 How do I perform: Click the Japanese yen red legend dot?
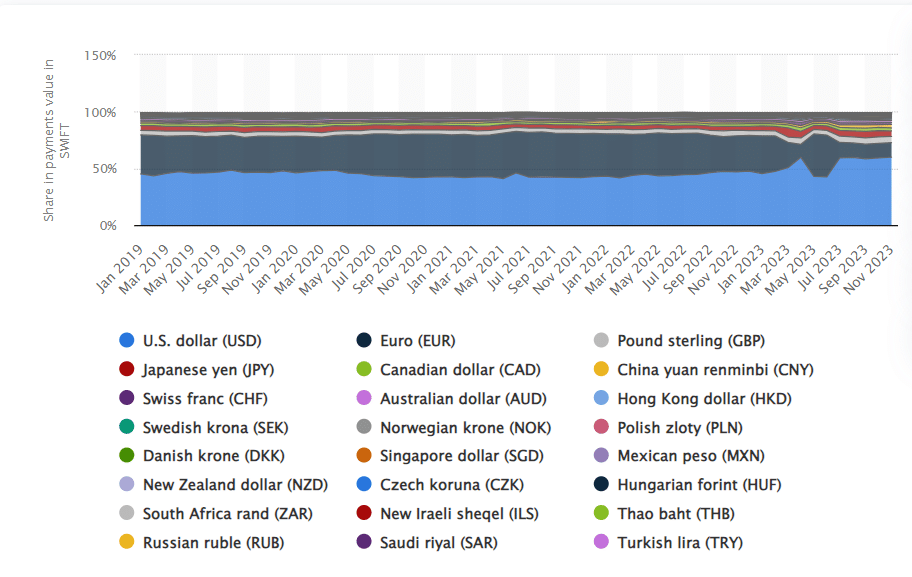click(127, 370)
